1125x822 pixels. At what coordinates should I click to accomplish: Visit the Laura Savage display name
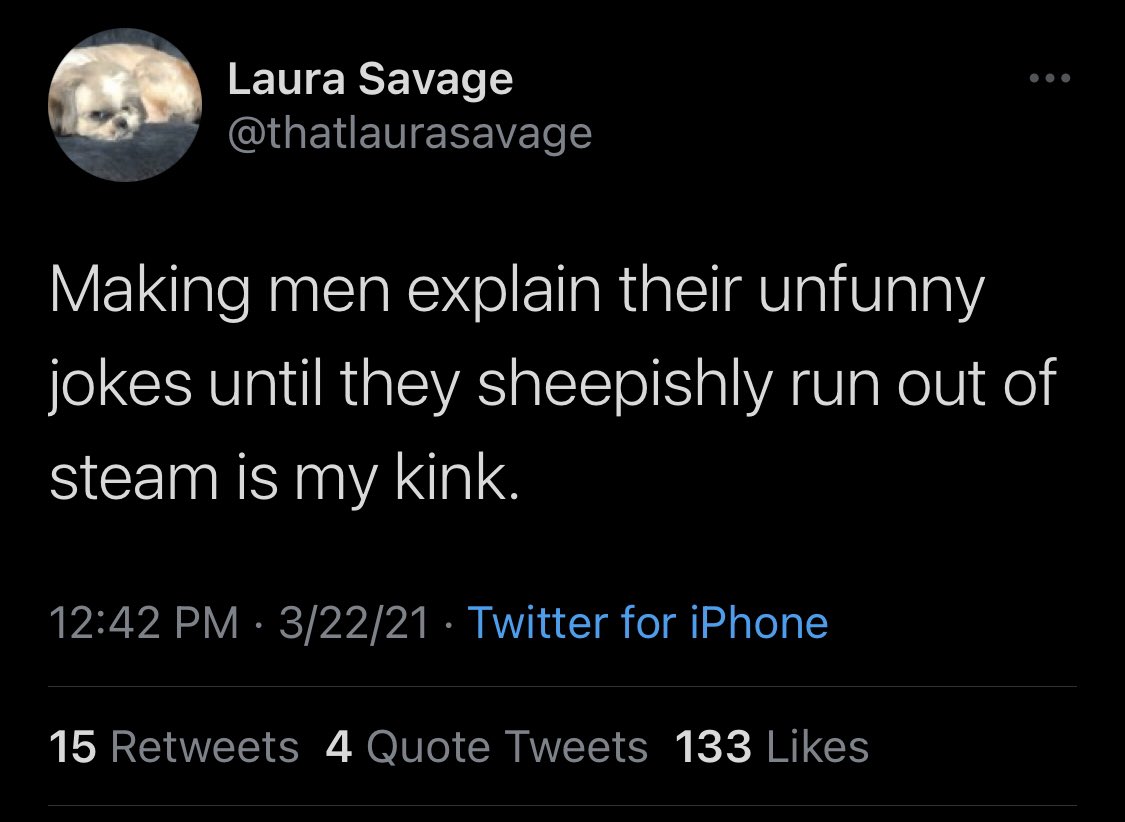point(370,79)
